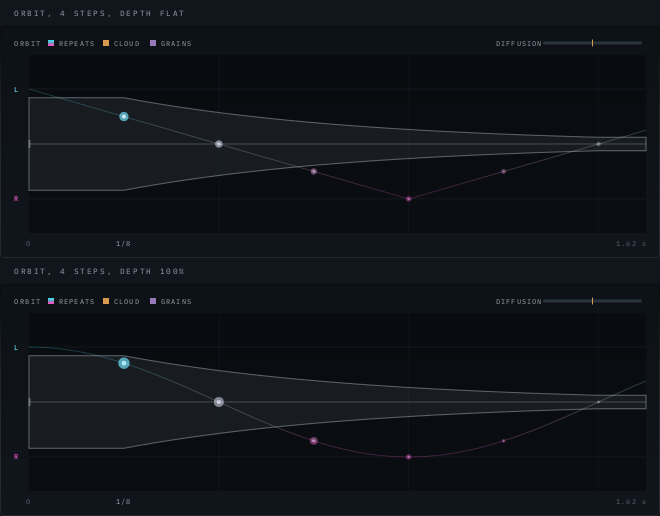The image size is (660, 516).
Task: Click the R channel label on top graph
Action: pyautogui.click(x=16, y=199)
